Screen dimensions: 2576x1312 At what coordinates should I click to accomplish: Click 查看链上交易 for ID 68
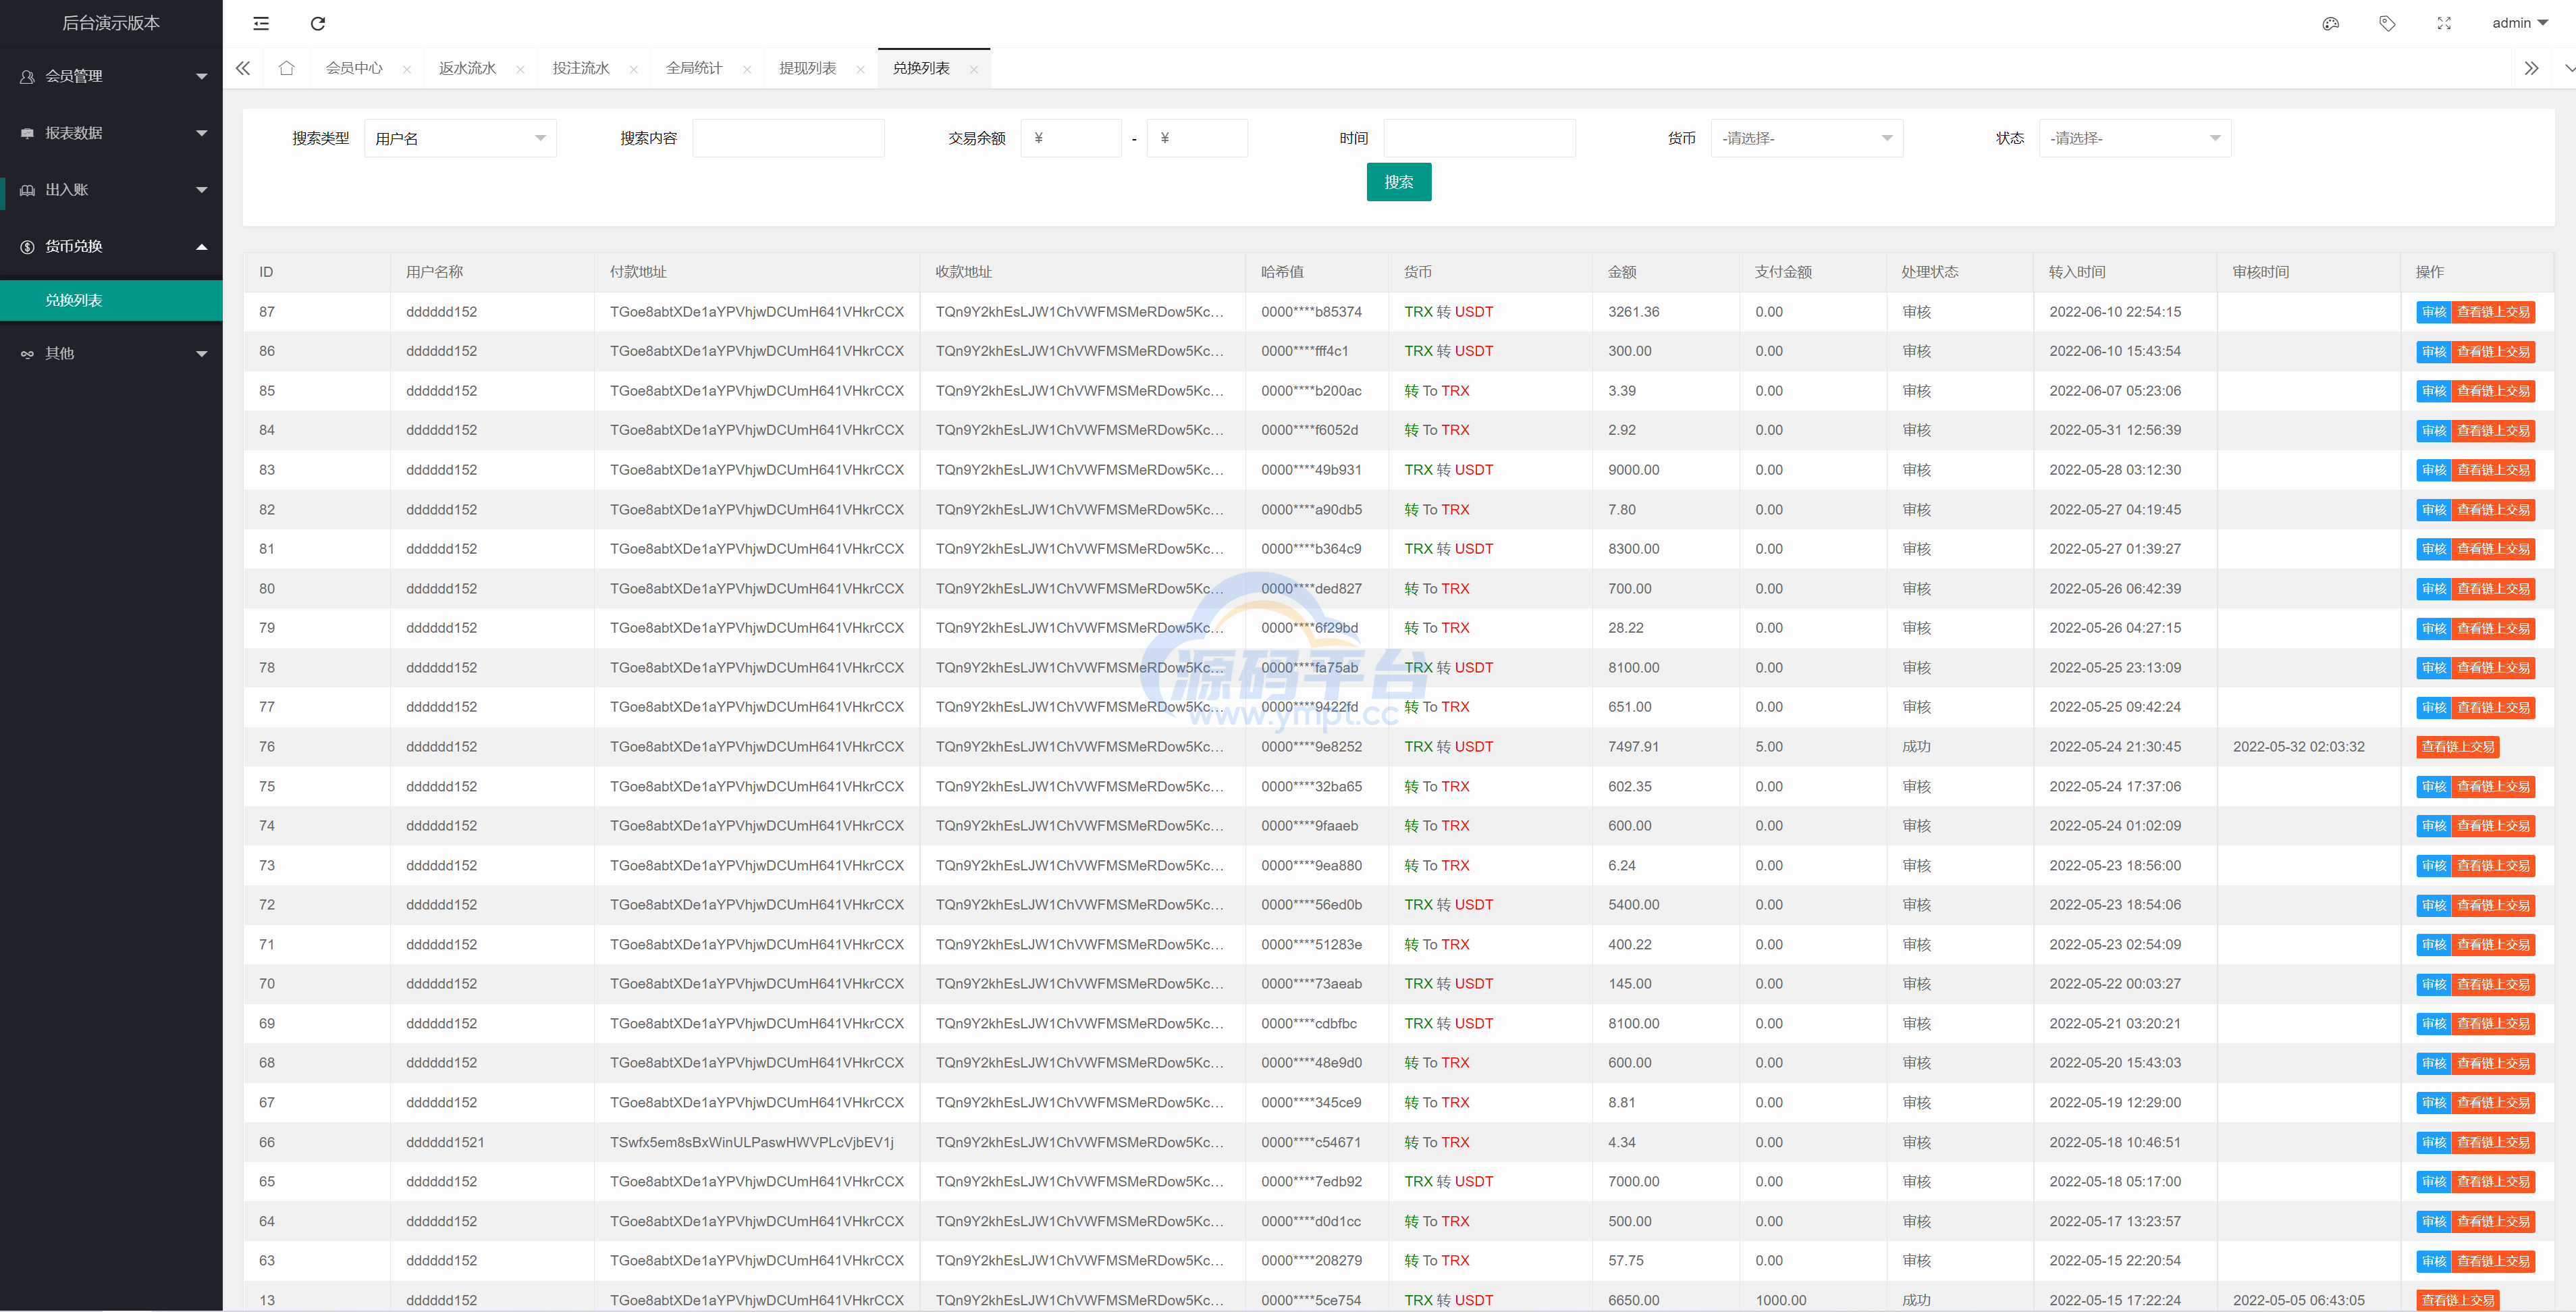pos(2493,1063)
